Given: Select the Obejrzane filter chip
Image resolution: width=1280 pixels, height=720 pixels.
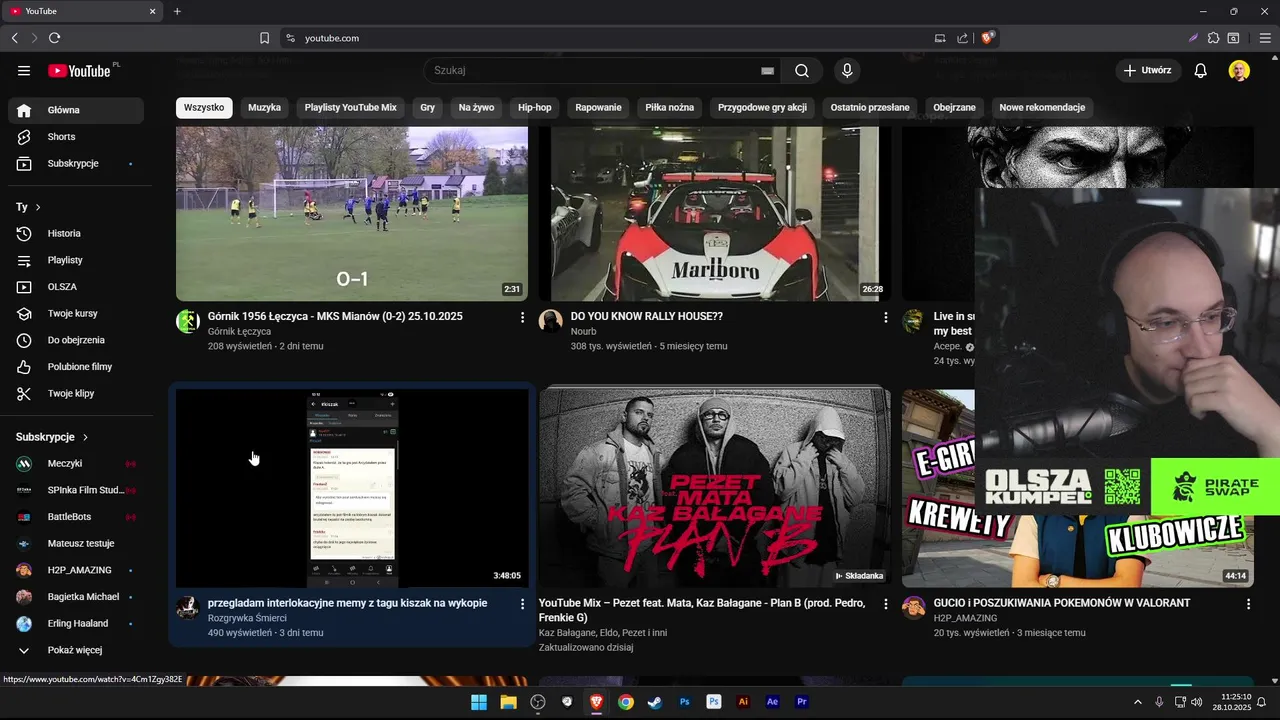Looking at the screenshot, I should (955, 107).
